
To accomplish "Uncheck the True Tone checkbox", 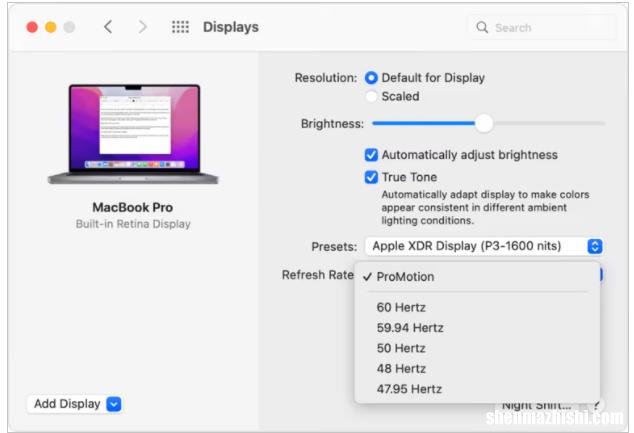I will 371,177.
